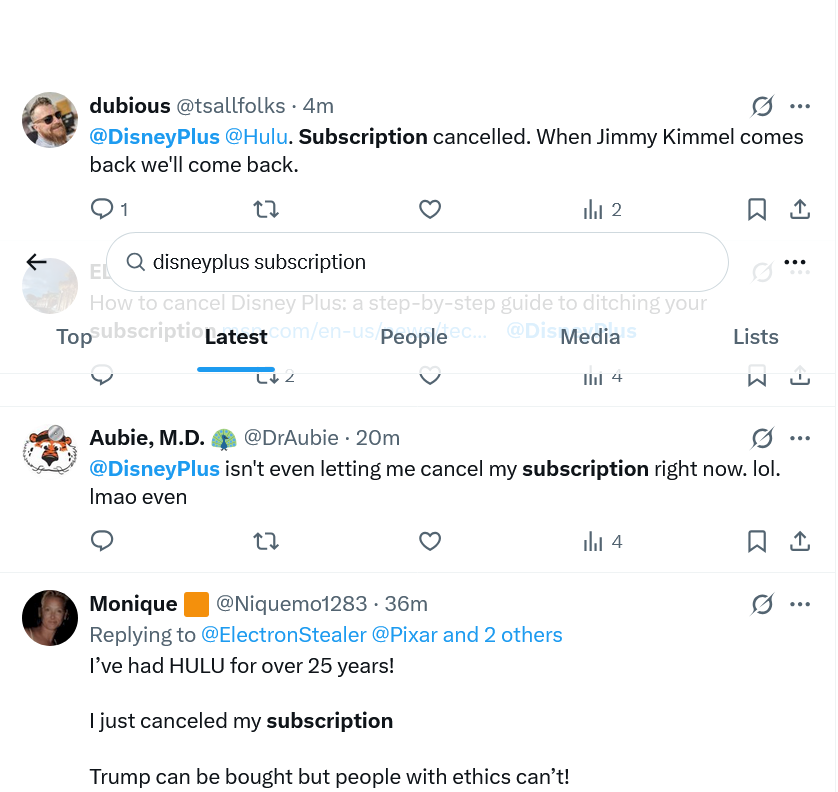Open @ElectronStealer reply mention link
Image resolution: width=838 pixels, height=792 pixels.
click(x=283, y=635)
